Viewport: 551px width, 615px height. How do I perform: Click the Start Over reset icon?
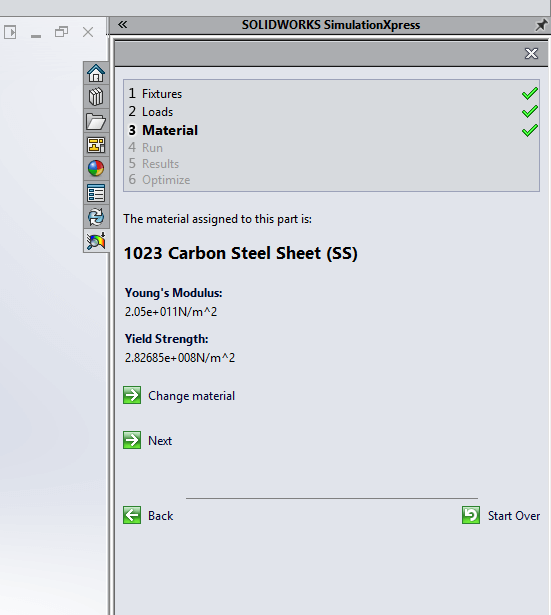(x=471, y=515)
